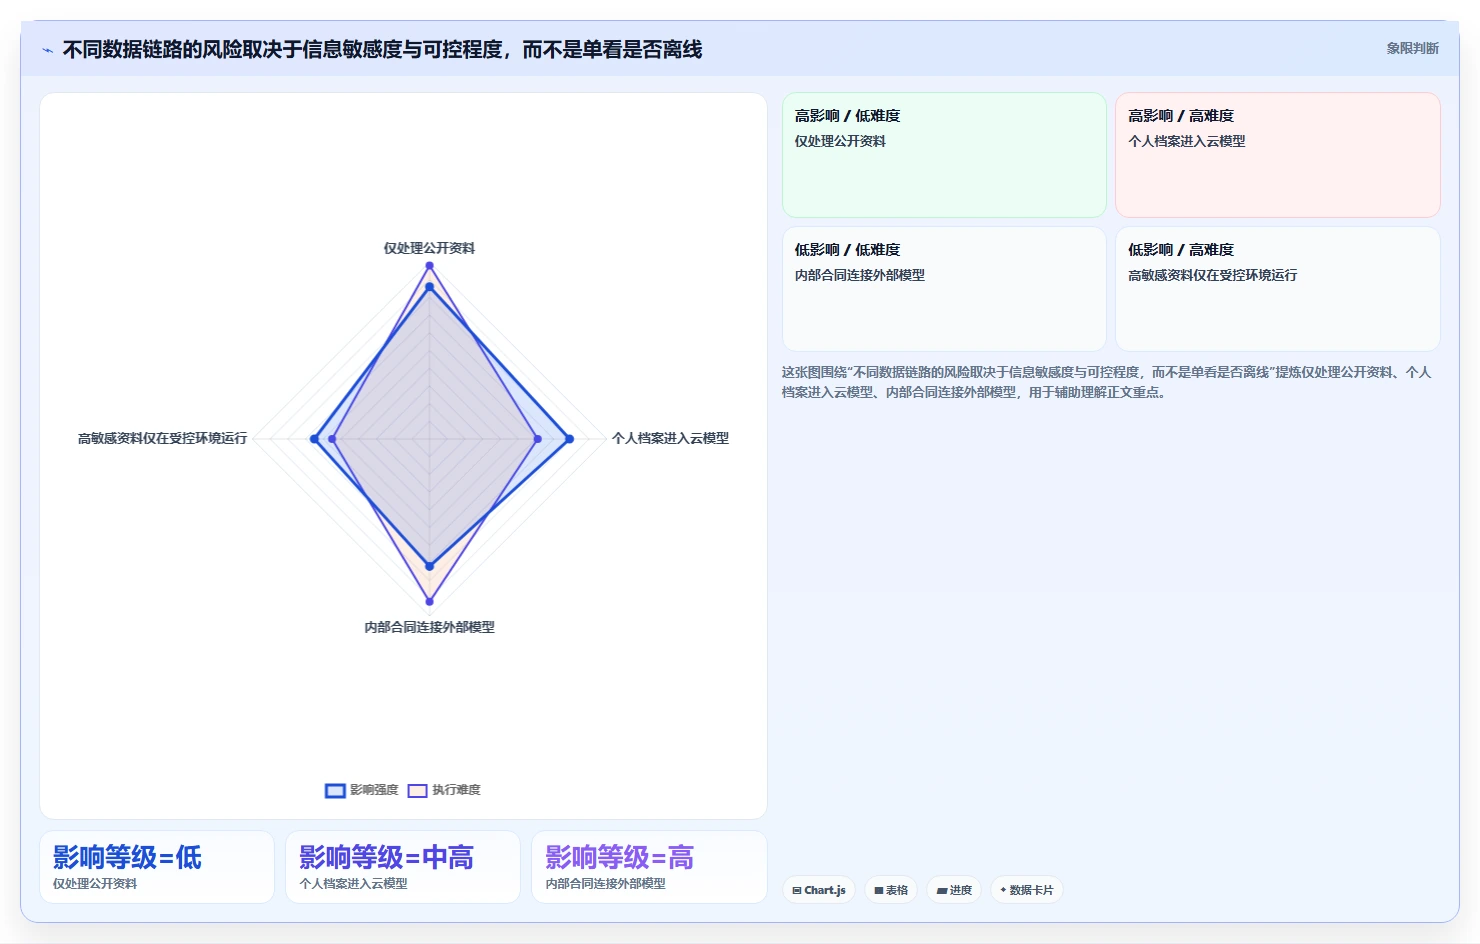Click 仅处理公开资料 in the green quadrant card
Screen dimensions: 1480x944
coord(840,141)
